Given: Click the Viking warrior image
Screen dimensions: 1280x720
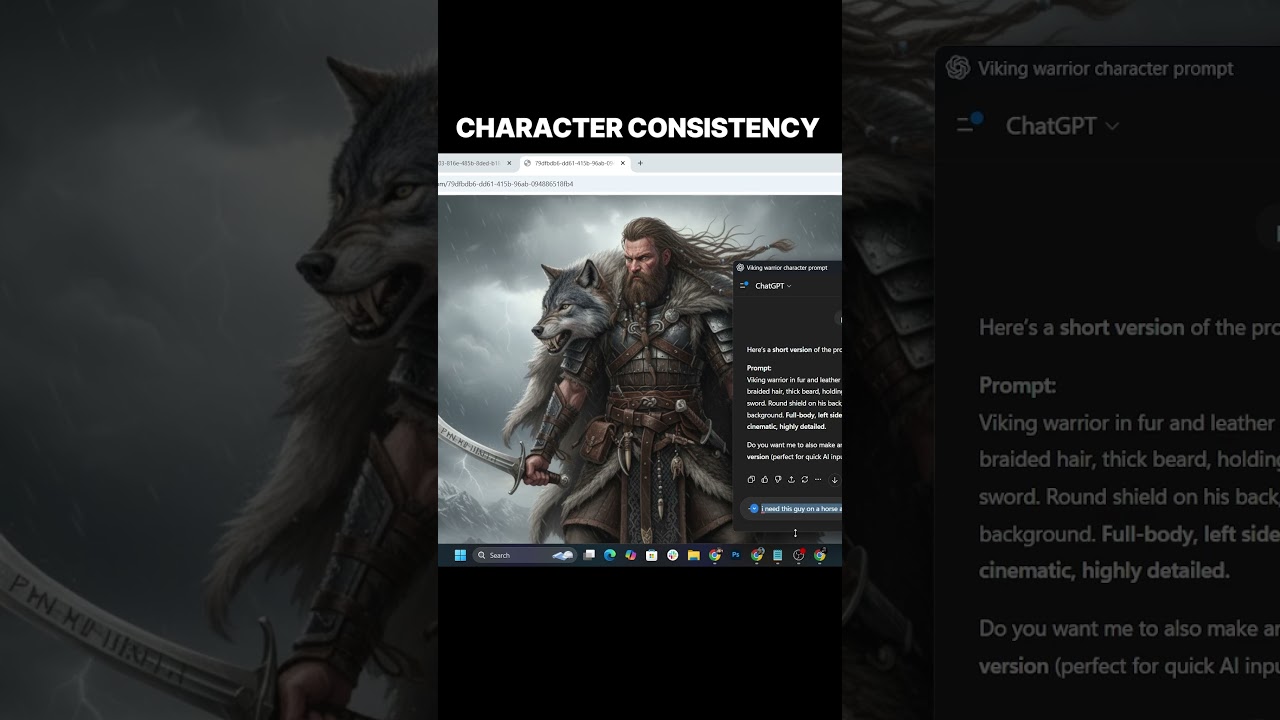Looking at the screenshot, I should click(585, 370).
